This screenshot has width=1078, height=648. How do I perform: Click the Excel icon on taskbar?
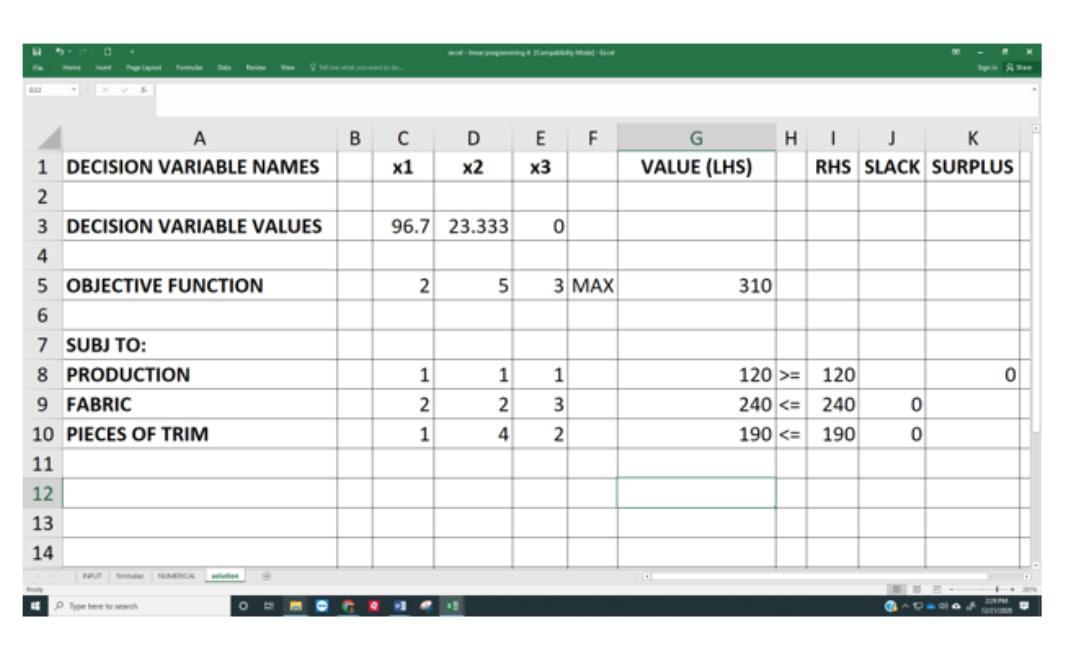point(452,605)
